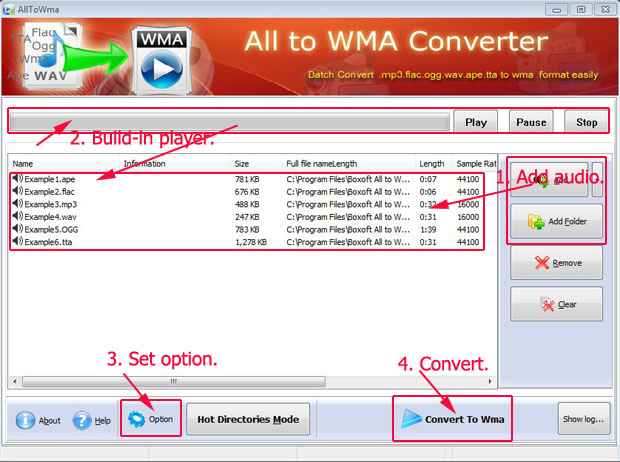
Task: Click the blue info About icon
Action: [x=25, y=420]
